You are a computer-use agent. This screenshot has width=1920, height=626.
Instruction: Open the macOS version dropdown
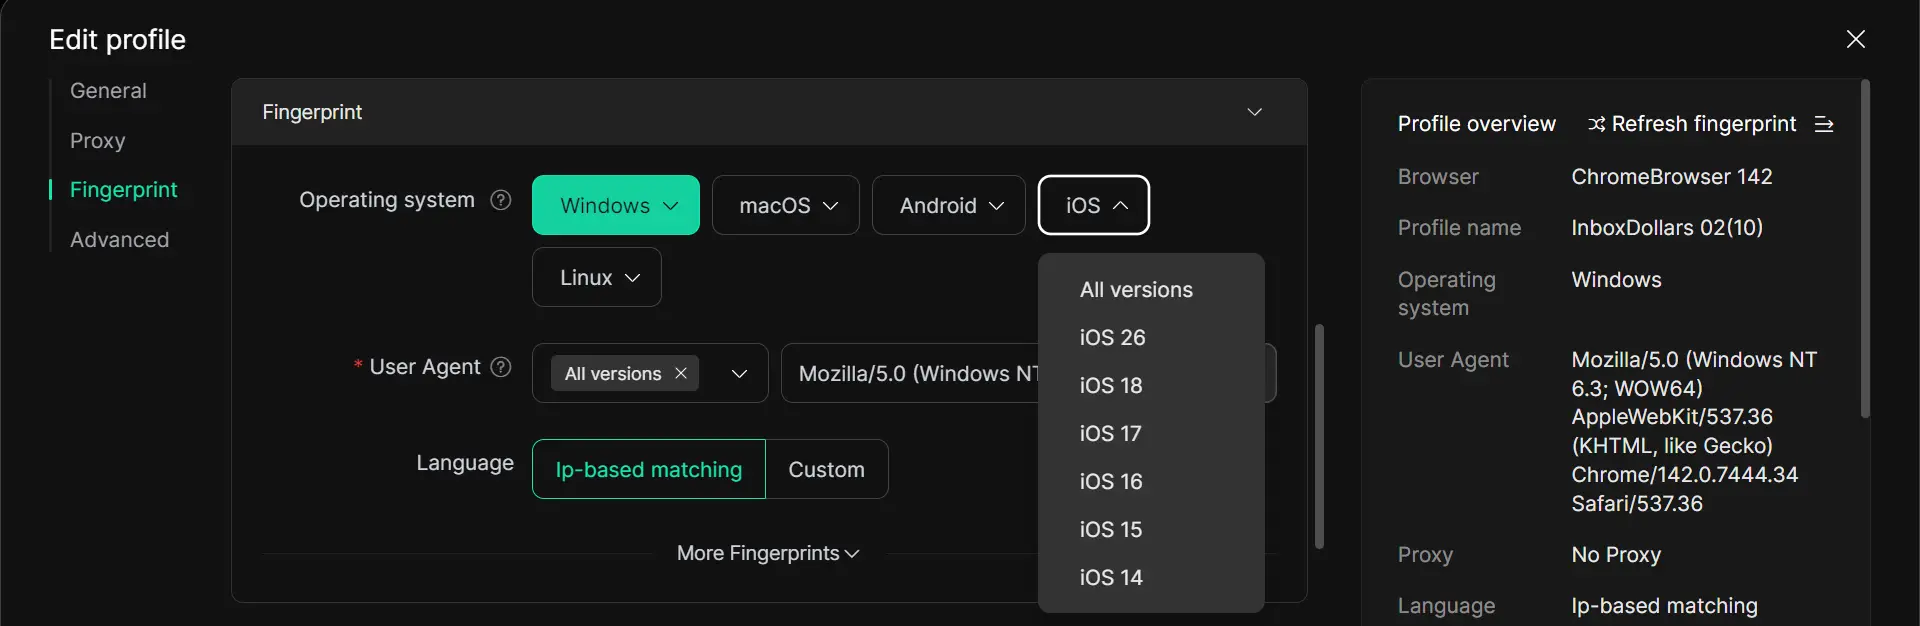point(786,205)
